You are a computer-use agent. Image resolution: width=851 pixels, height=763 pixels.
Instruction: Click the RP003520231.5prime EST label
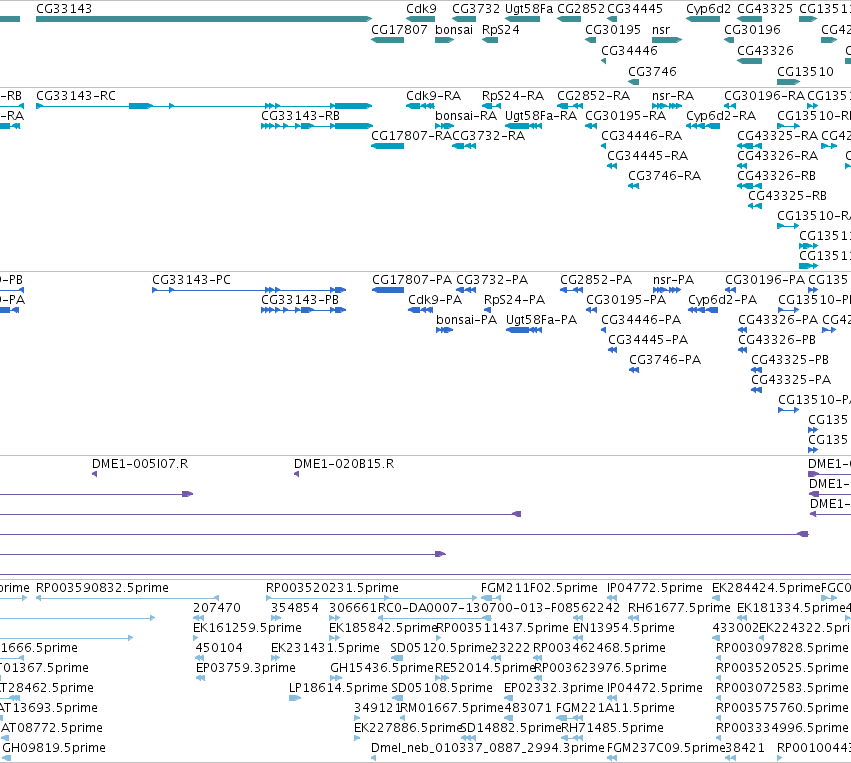[332, 588]
